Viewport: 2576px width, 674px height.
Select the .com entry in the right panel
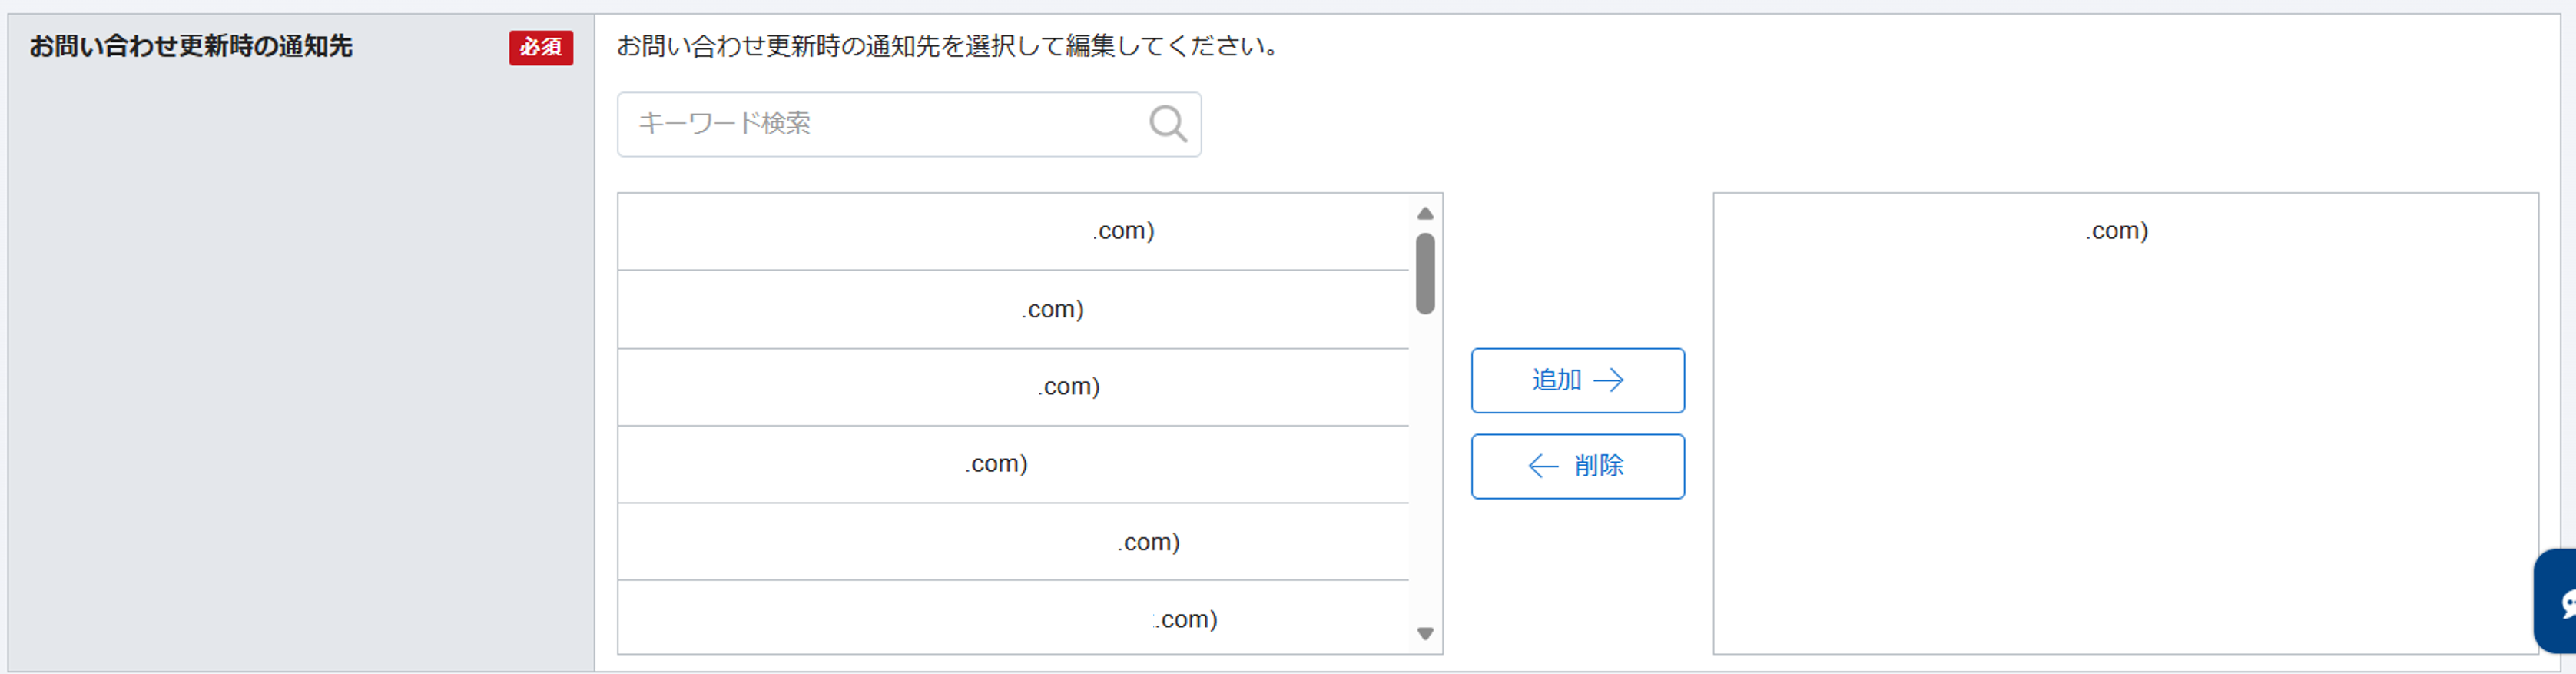[2115, 231]
